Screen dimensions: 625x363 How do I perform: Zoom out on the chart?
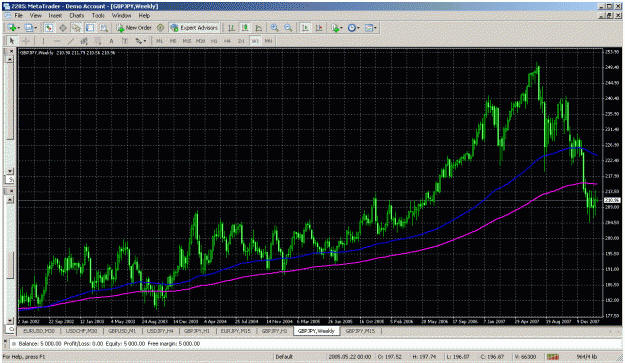pos(288,28)
